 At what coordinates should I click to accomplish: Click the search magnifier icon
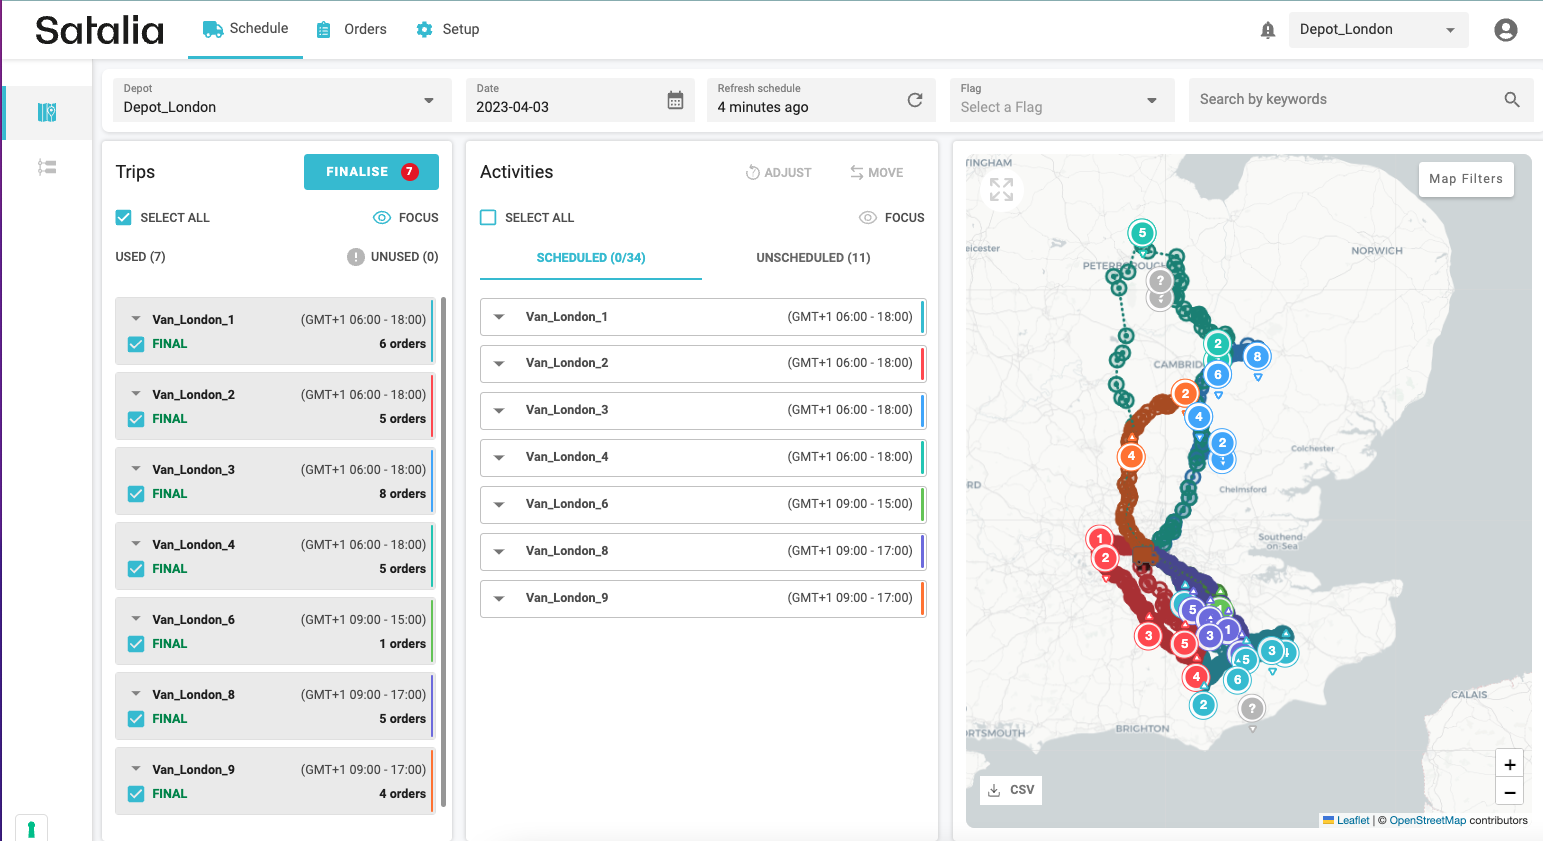[1511, 100]
